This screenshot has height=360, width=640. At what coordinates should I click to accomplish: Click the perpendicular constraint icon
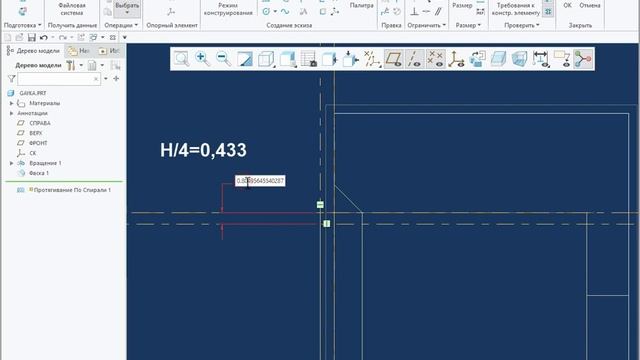pos(415,12)
